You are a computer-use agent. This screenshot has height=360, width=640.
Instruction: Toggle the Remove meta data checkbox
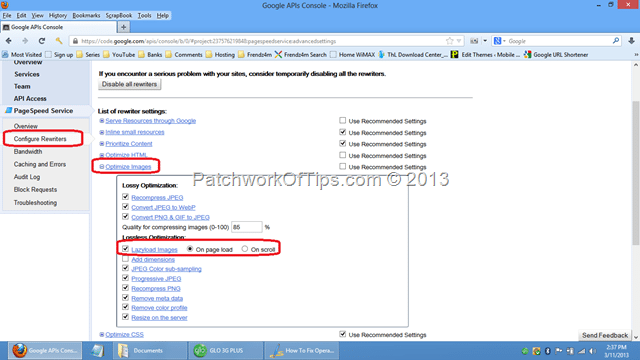click(125, 298)
